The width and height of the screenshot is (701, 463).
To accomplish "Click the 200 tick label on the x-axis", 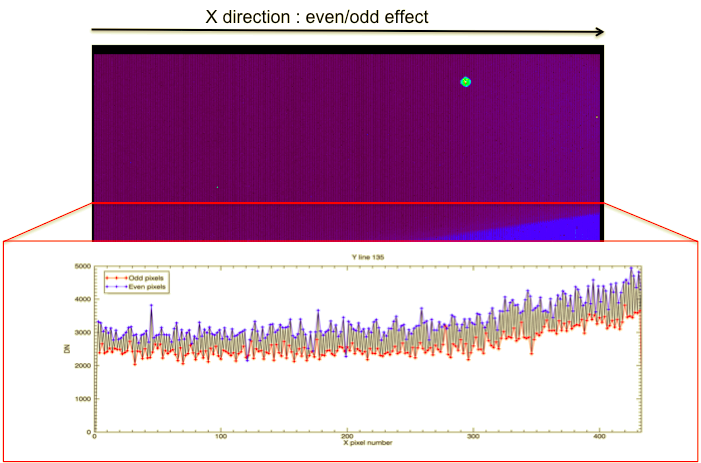I will pyautogui.click(x=346, y=437).
